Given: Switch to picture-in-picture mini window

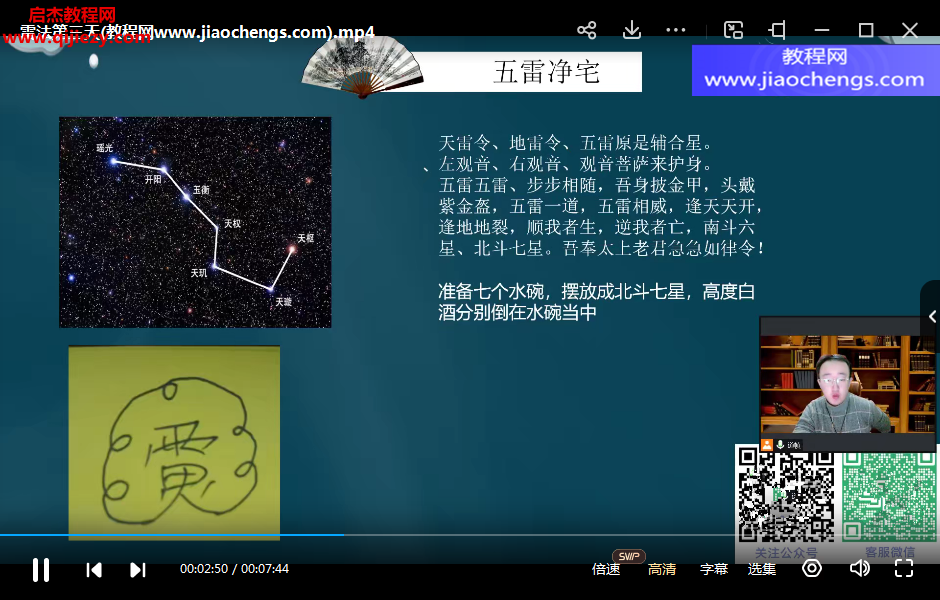Looking at the screenshot, I should (733, 30).
